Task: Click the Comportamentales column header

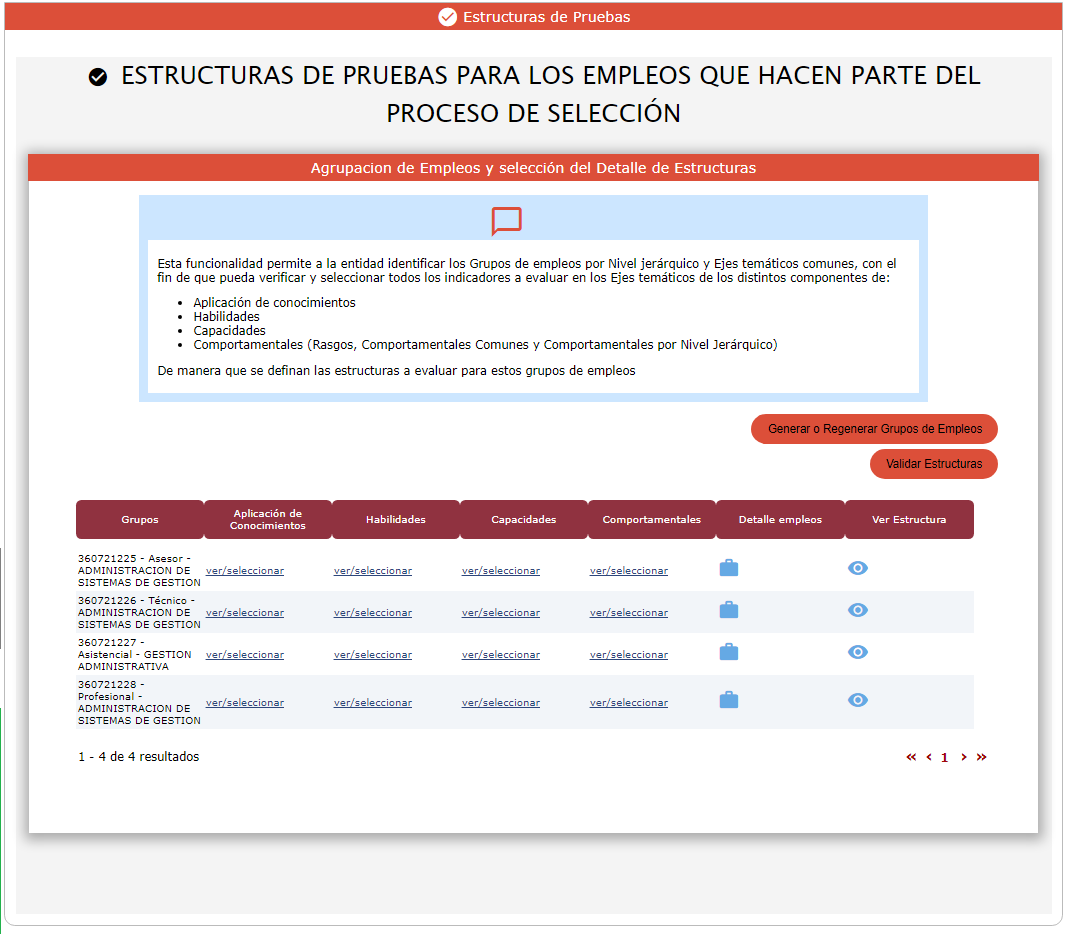Action: click(x=651, y=520)
